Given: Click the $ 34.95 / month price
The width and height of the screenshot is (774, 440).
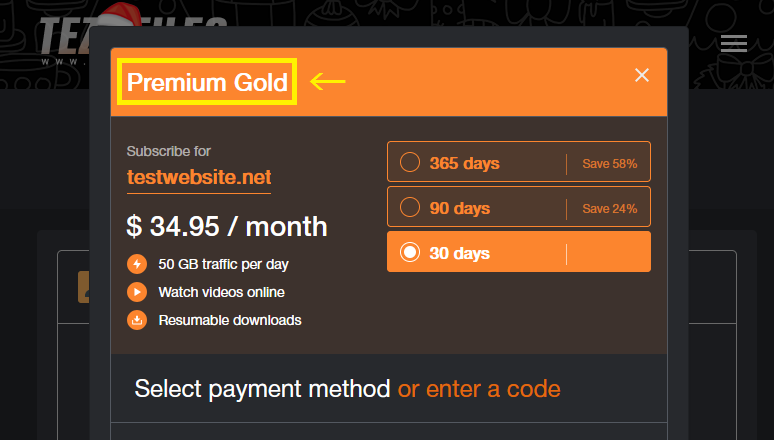Looking at the screenshot, I should tap(227, 226).
